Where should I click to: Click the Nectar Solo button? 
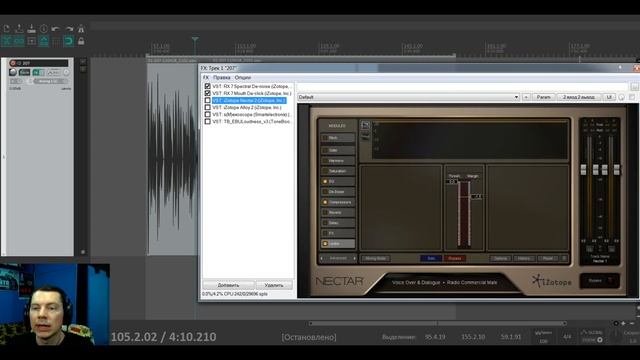pyautogui.click(x=431, y=258)
